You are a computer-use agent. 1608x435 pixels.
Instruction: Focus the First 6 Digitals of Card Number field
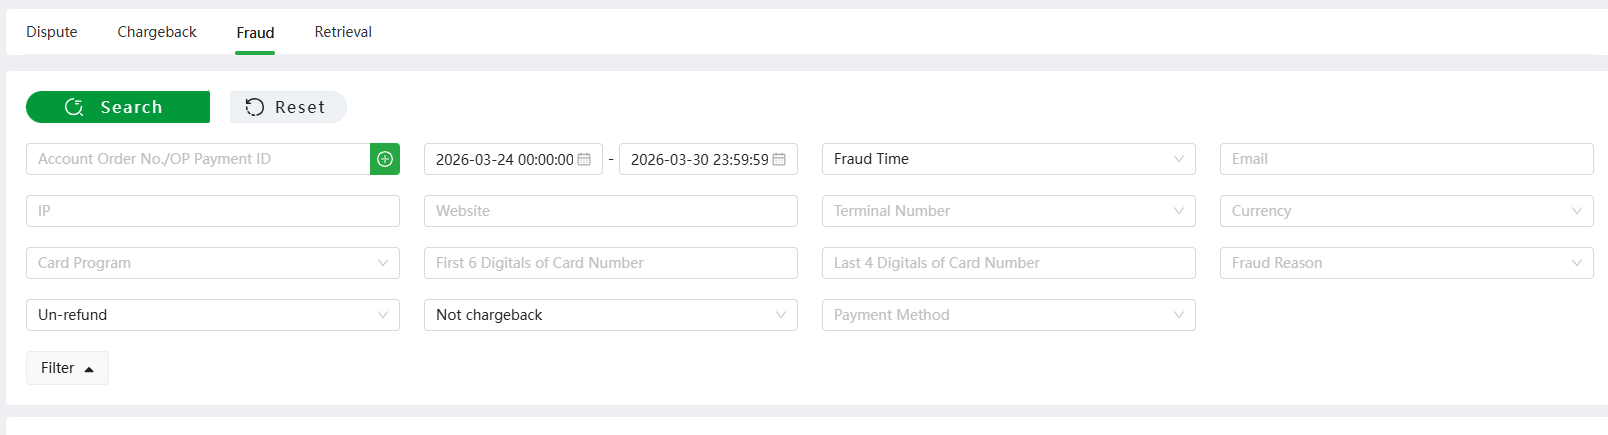coord(610,263)
